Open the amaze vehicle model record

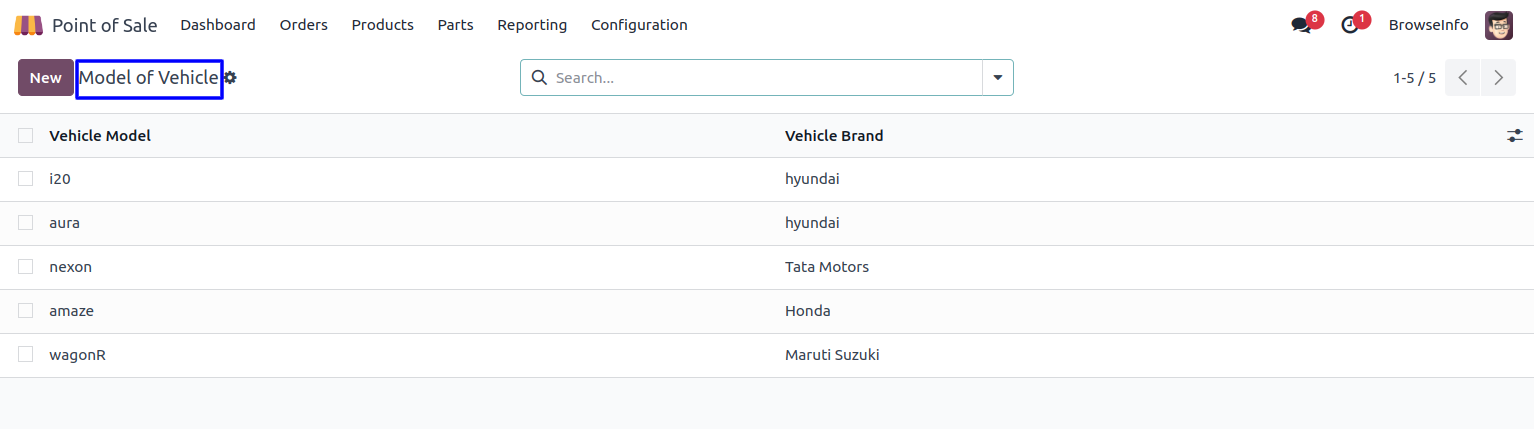tap(72, 311)
